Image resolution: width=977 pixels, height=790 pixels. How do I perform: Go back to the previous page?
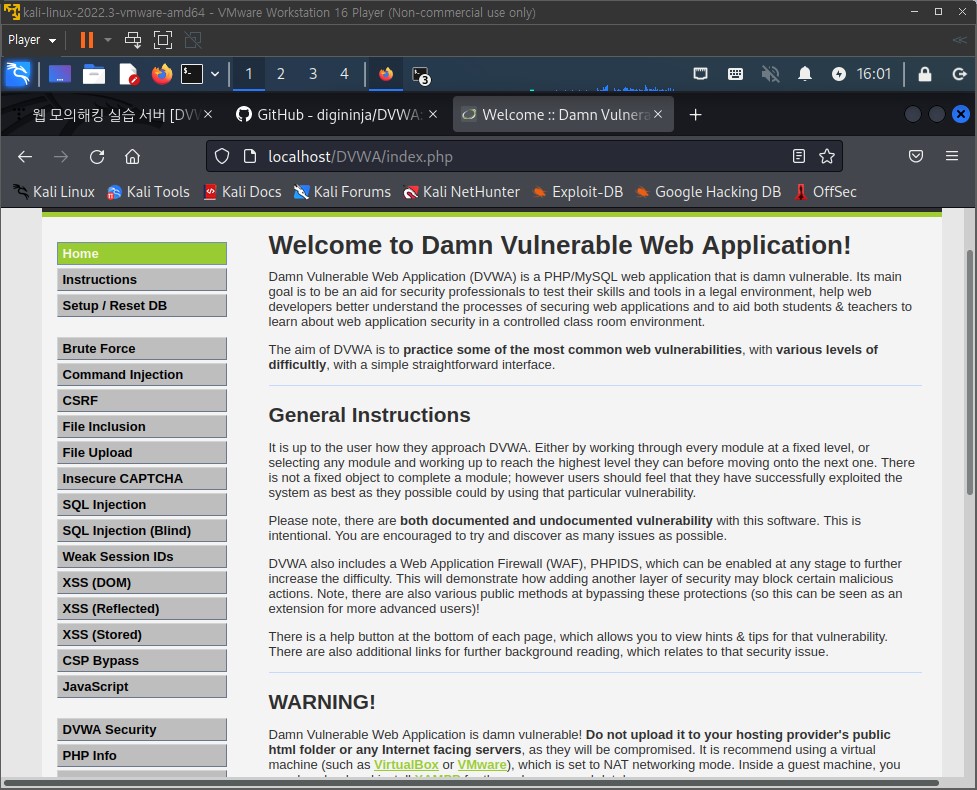(25, 156)
